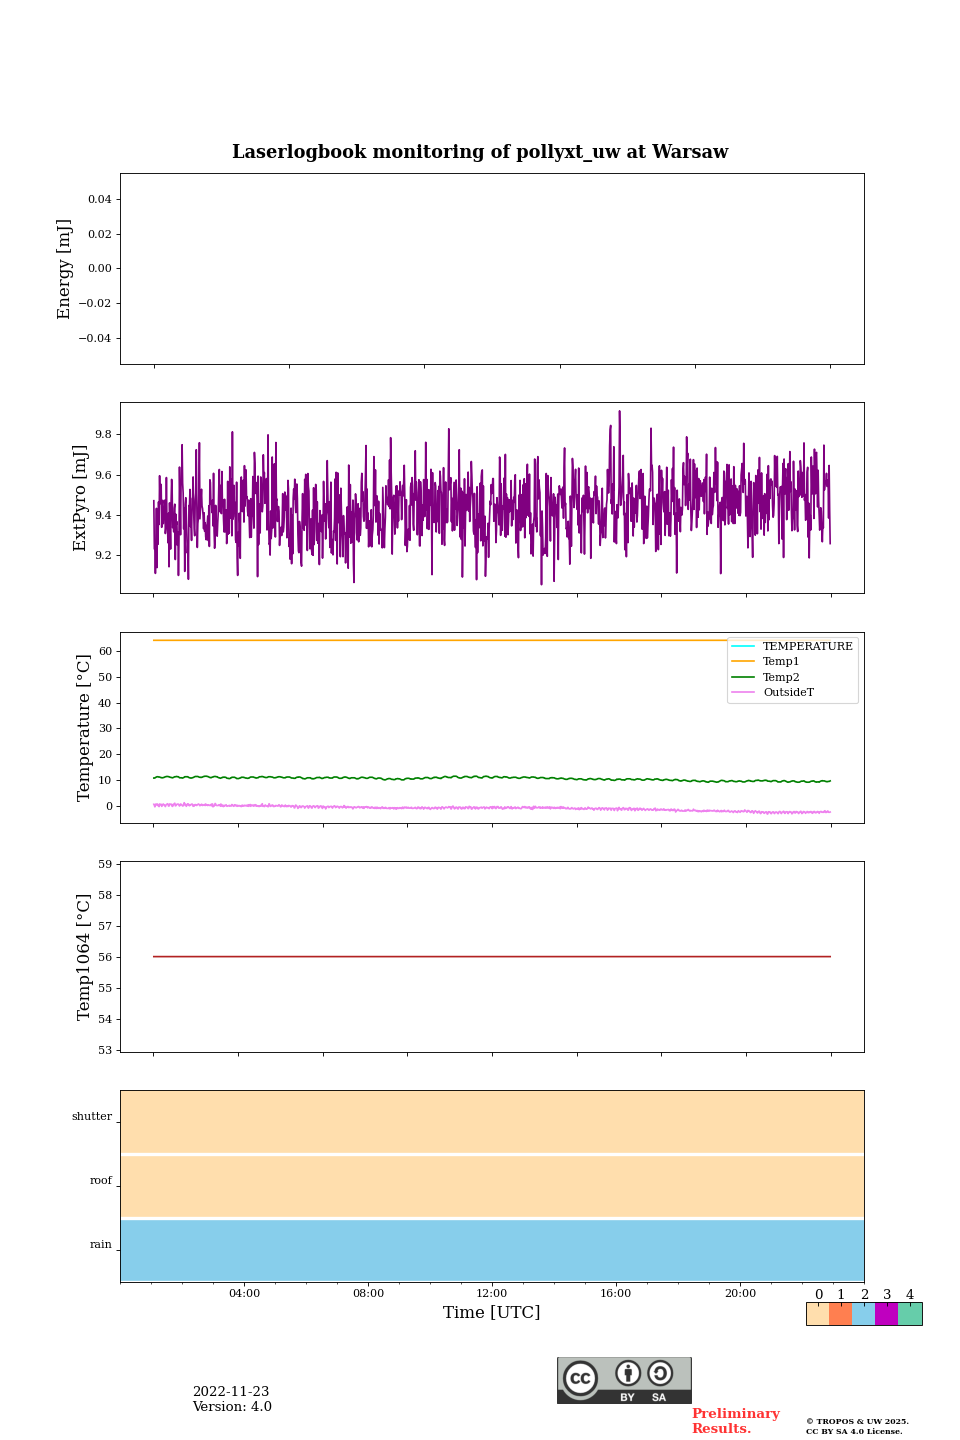Click the 9.8 tick on ExtPyro axis
Screen dimensions: 960x1440
[x=103, y=435]
